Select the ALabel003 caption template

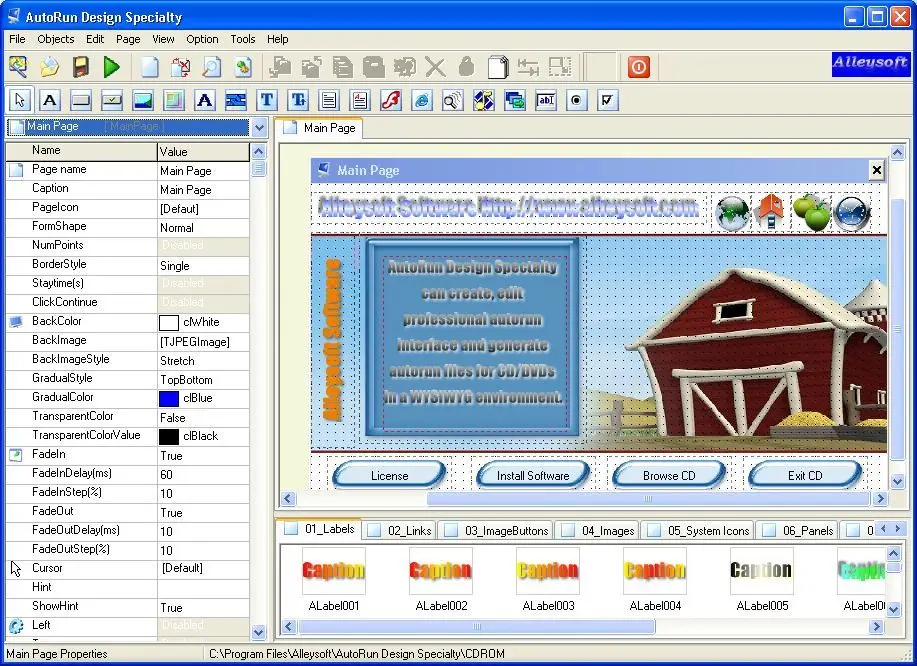click(x=548, y=579)
